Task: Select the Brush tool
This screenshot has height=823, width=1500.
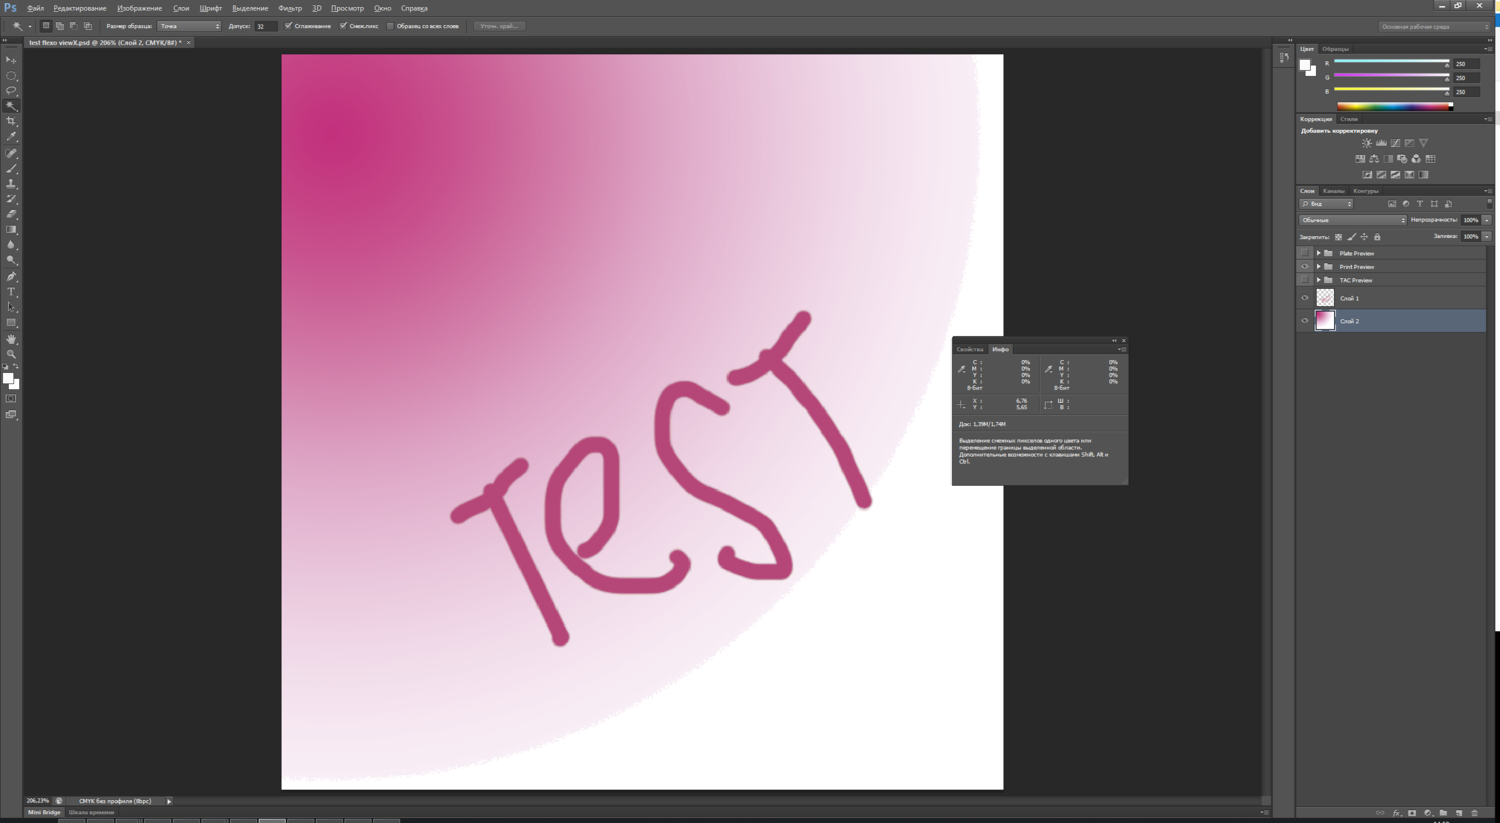Action: (x=11, y=168)
